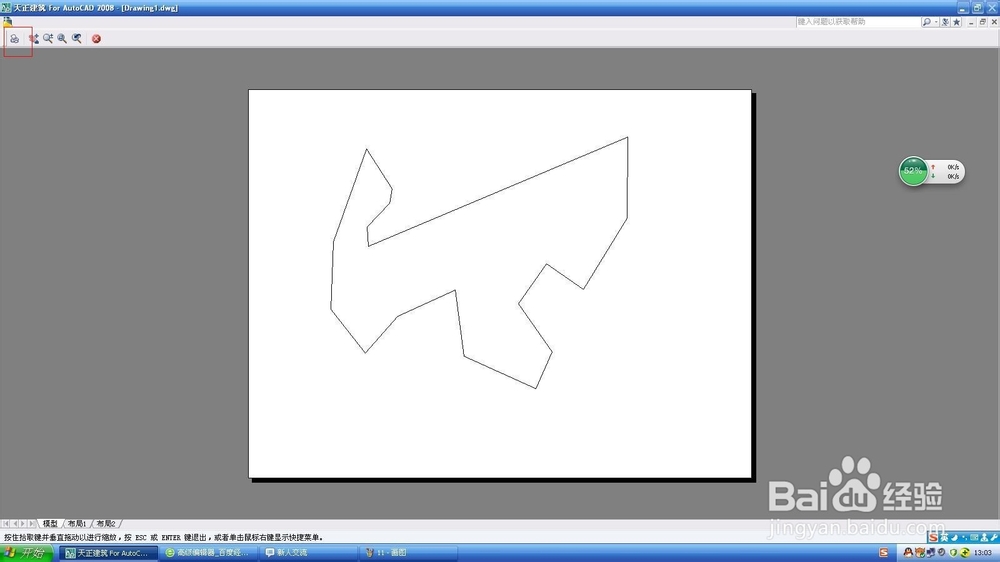Select the 新人交流 chat taskbar button
Screen dimensions: 1000x562
click(x=308, y=553)
